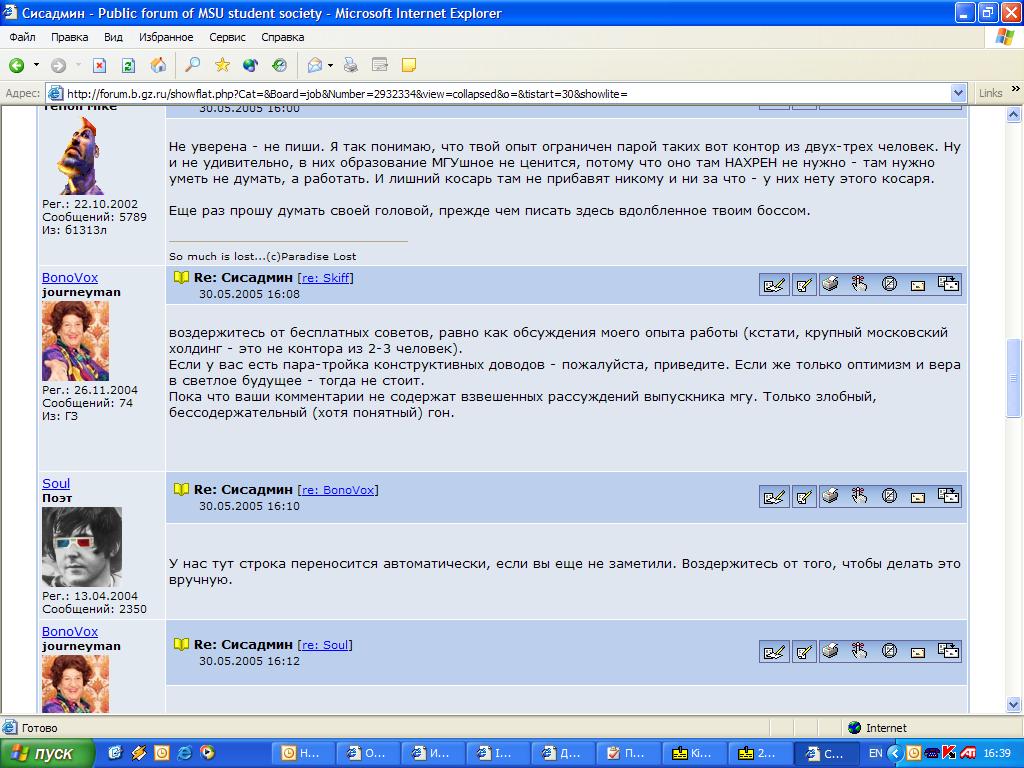Click the pointing hand icon on Soul's 16:10 post
The image size is (1024, 768).
point(859,496)
